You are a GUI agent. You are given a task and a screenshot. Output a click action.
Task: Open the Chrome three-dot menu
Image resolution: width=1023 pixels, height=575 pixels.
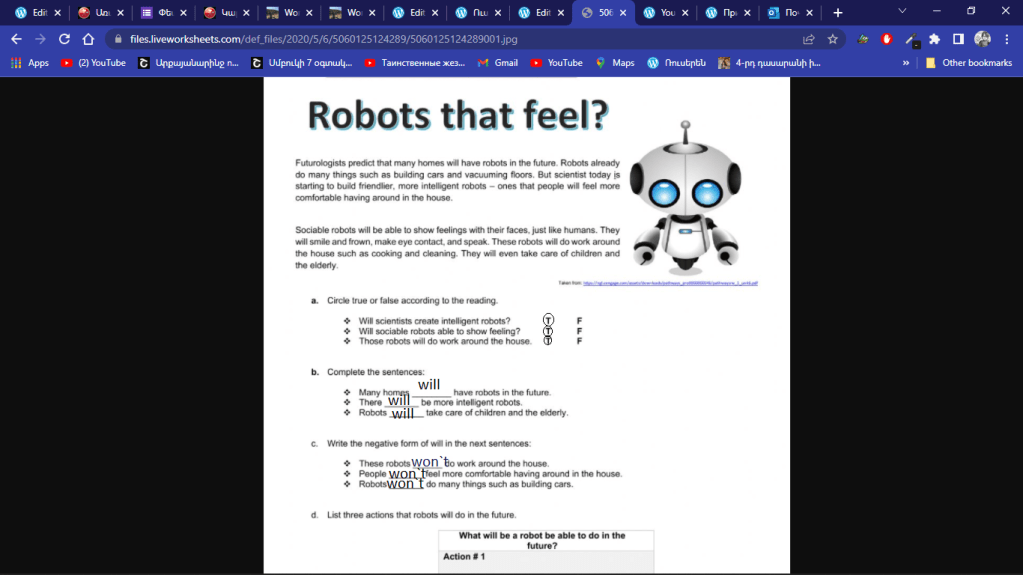point(1005,39)
